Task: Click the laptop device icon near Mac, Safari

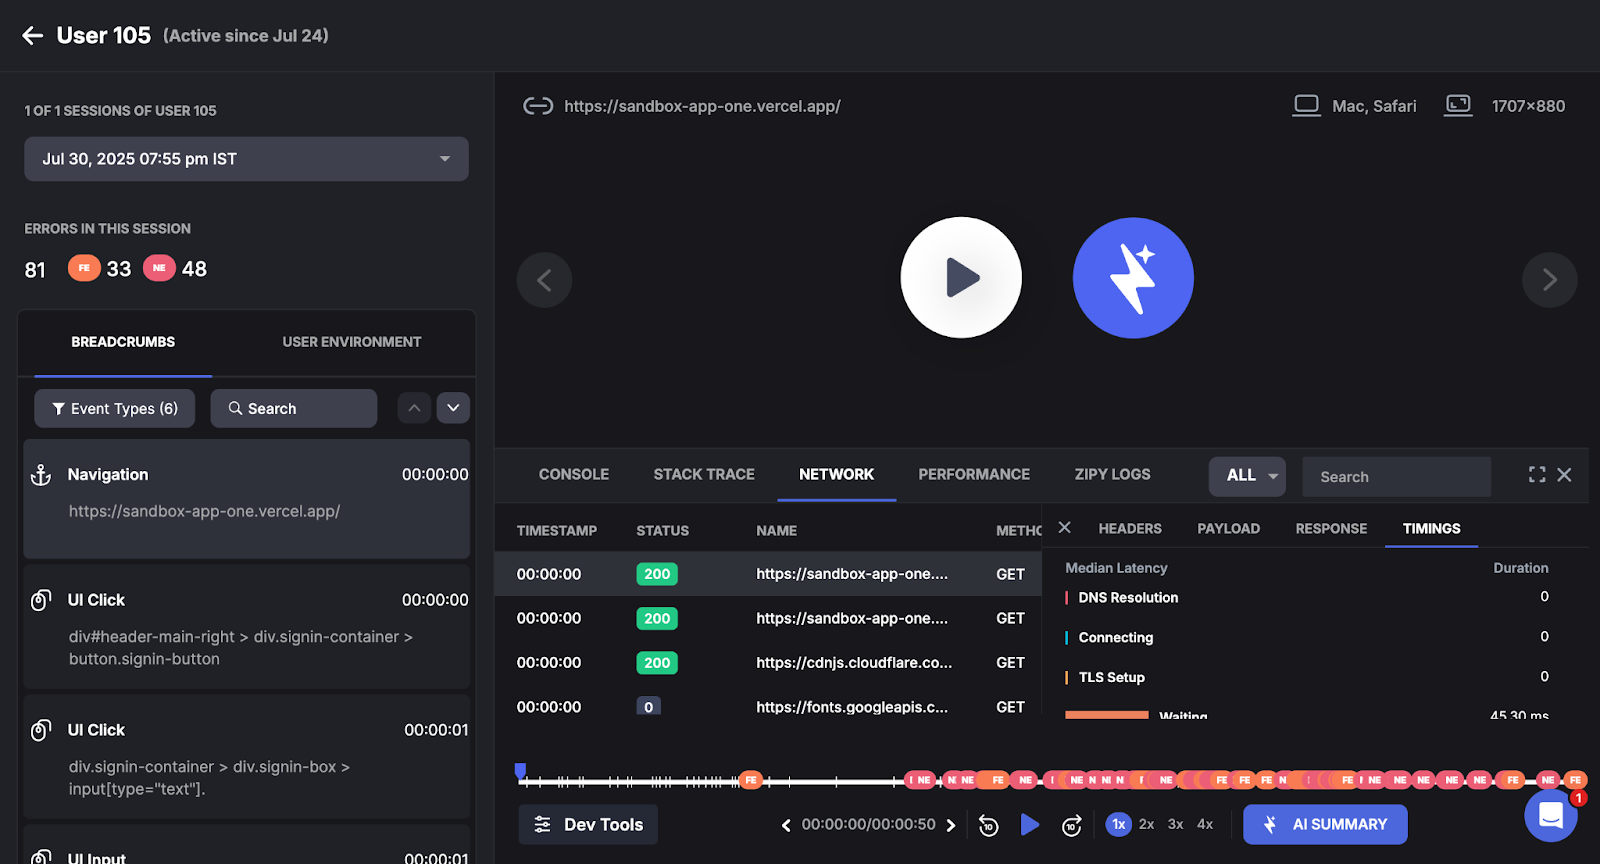Action: (x=1306, y=106)
